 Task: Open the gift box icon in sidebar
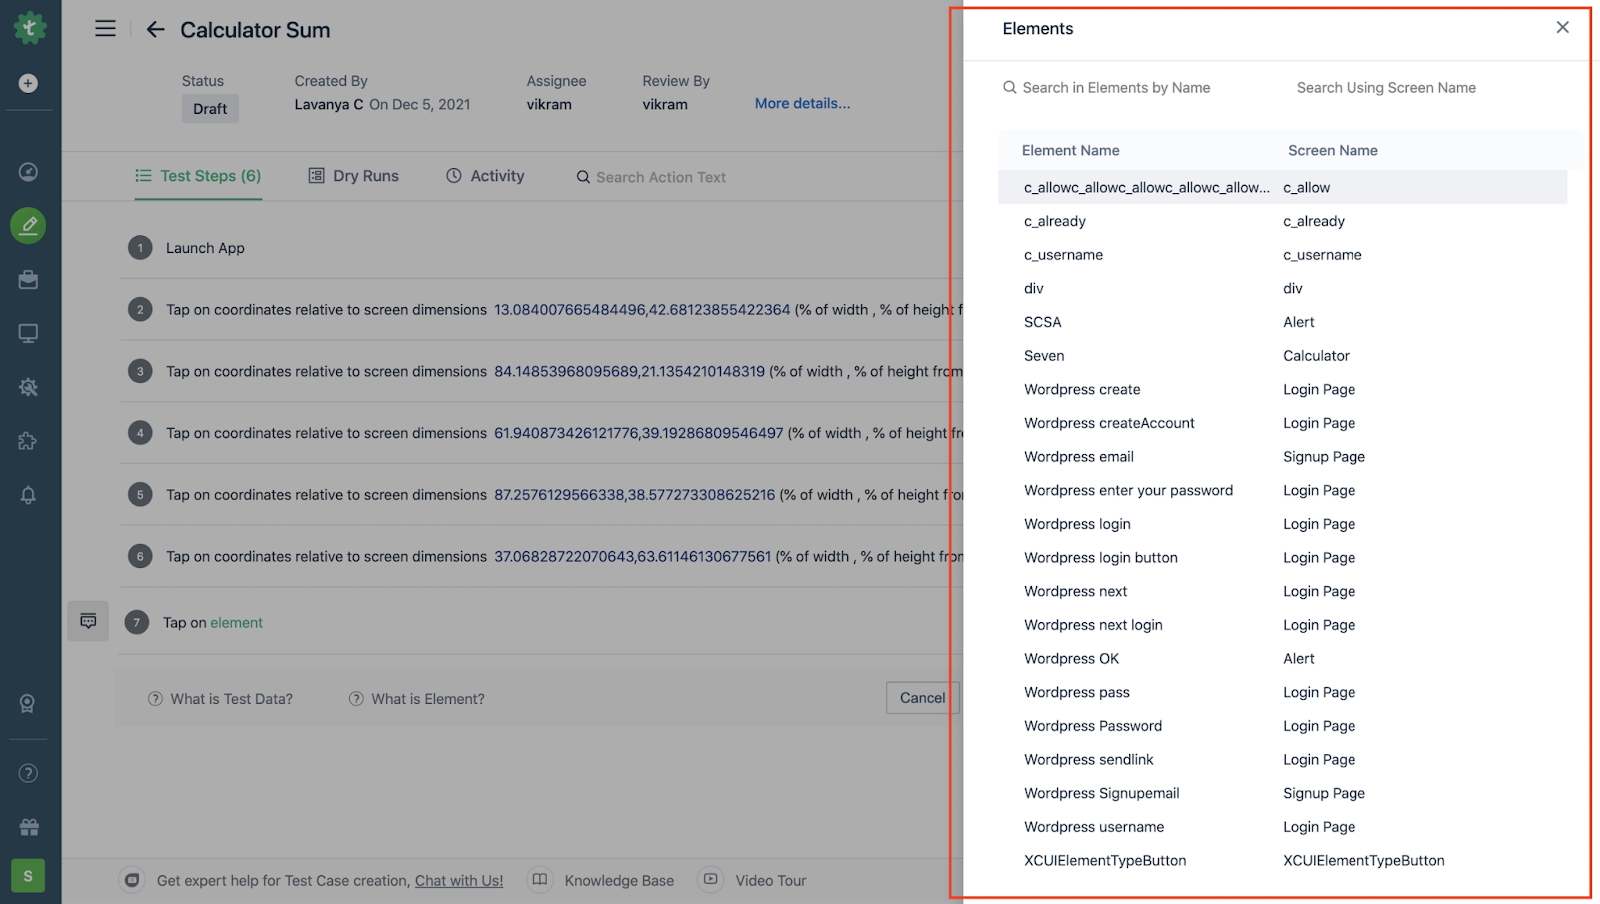tap(29, 827)
